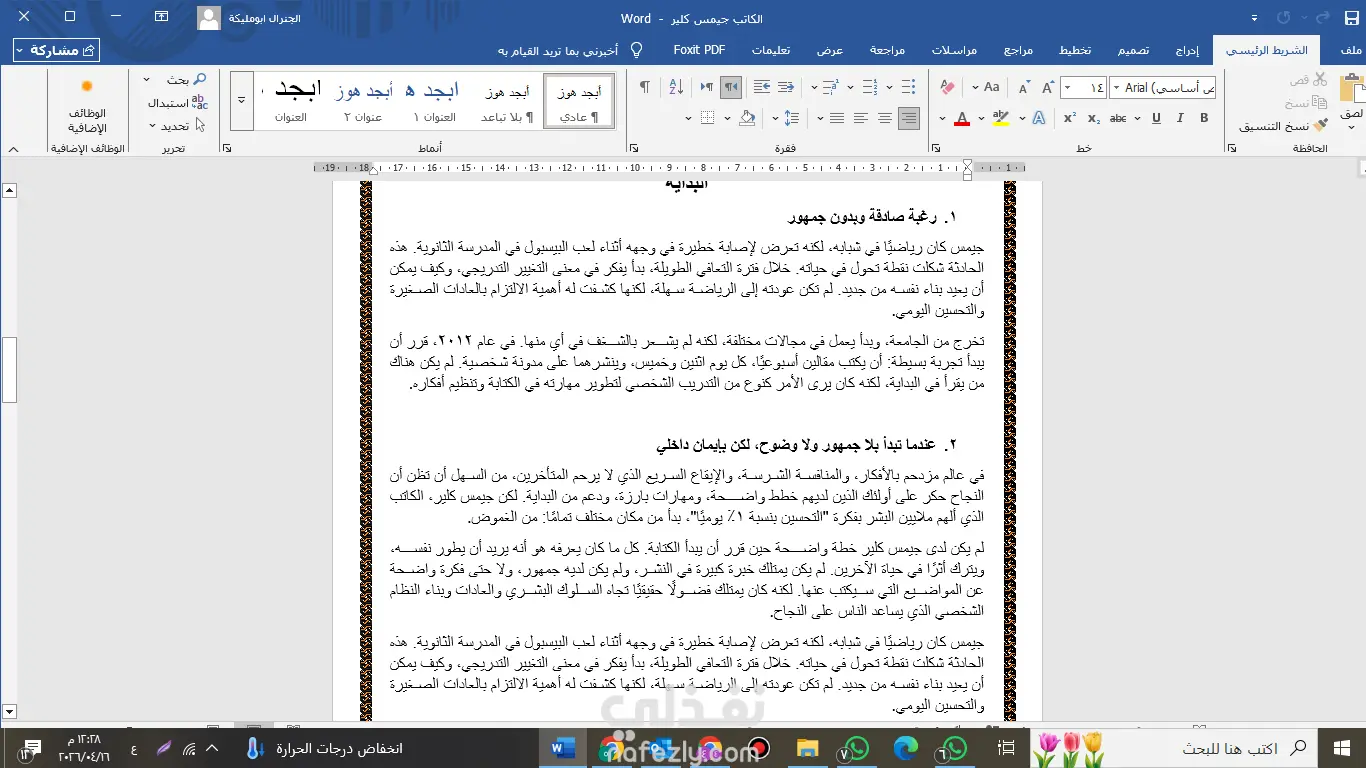Click the Borders icon
The height and width of the screenshot is (768, 1366).
pyautogui.click(x=707, y=118)
